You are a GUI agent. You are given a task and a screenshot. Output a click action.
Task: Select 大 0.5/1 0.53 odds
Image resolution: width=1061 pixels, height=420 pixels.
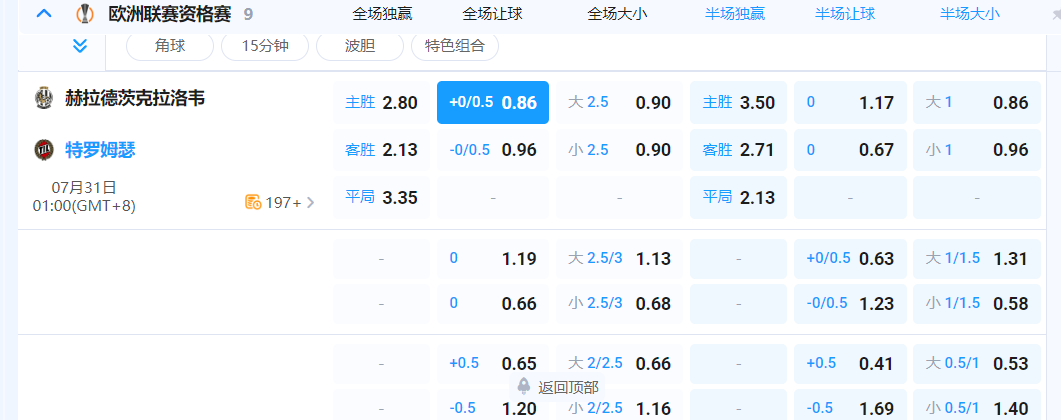pos(977,364)
